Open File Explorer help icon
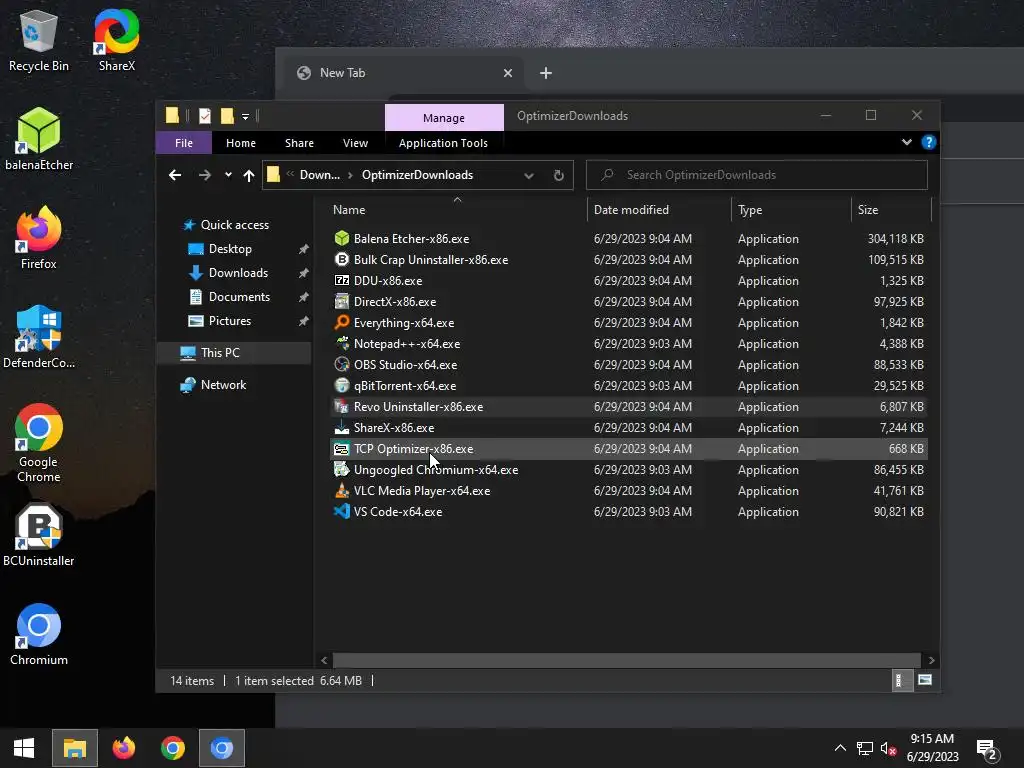 tap(929, 142)
